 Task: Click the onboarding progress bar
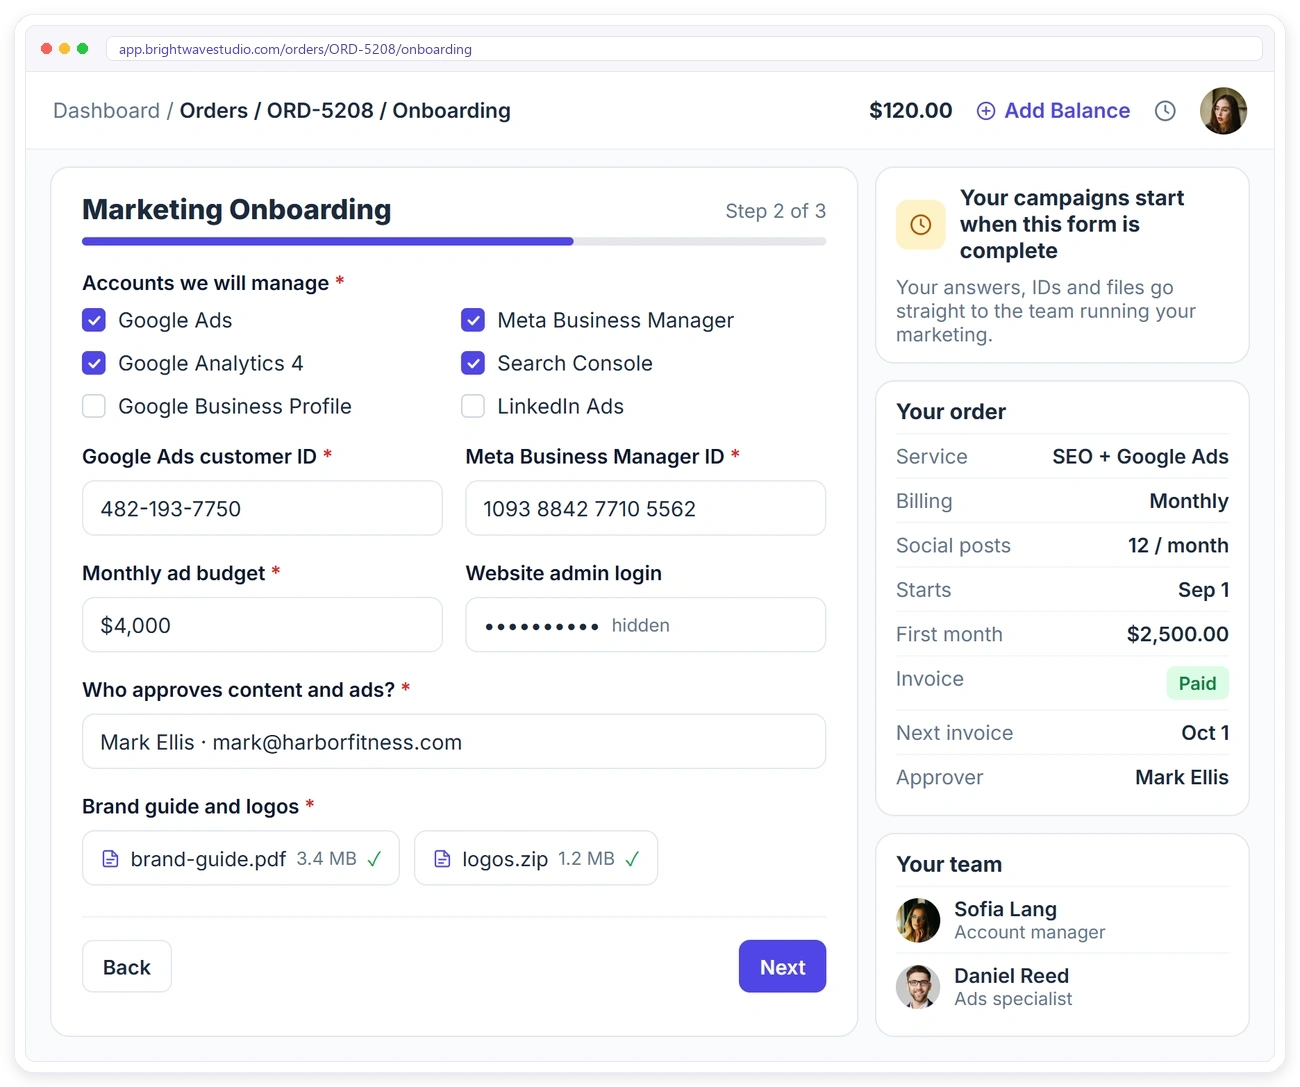coord(454,241)
